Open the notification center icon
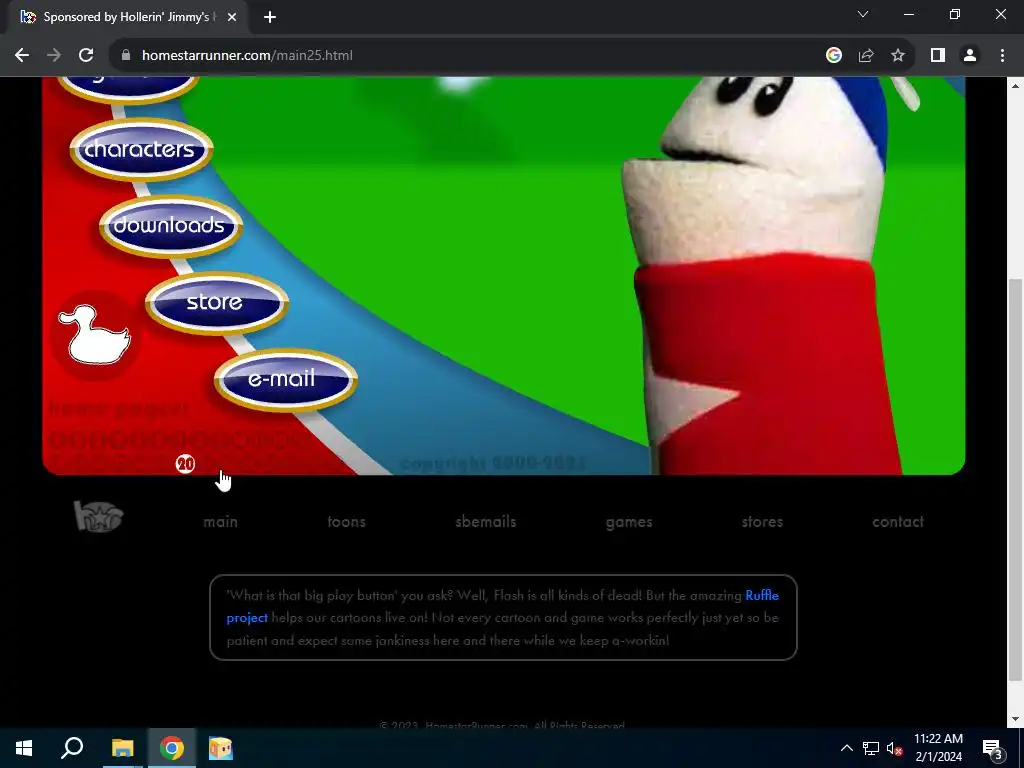Screen dimensions: 1024x768 (992, 748)
